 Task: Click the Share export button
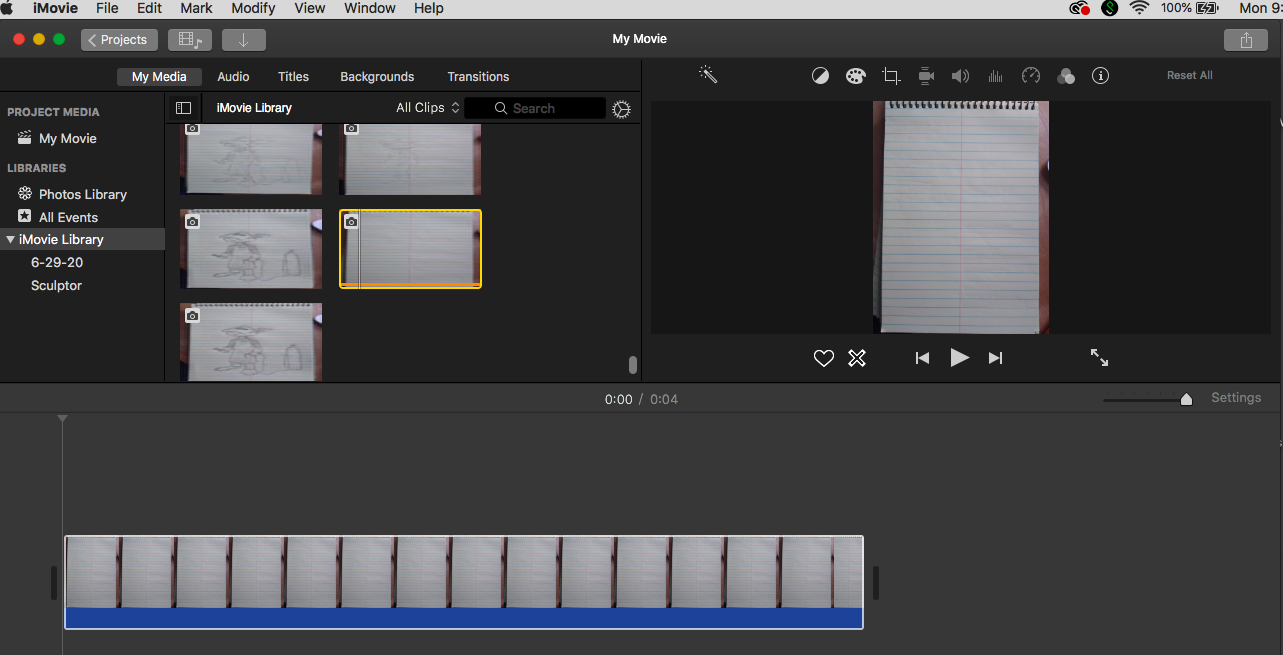coord(1245,40)
